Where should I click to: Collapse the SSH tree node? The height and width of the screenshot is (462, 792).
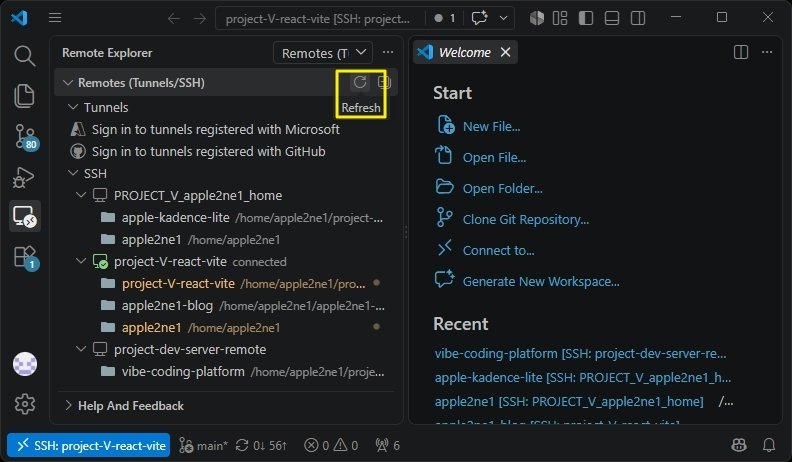(73, 173)
